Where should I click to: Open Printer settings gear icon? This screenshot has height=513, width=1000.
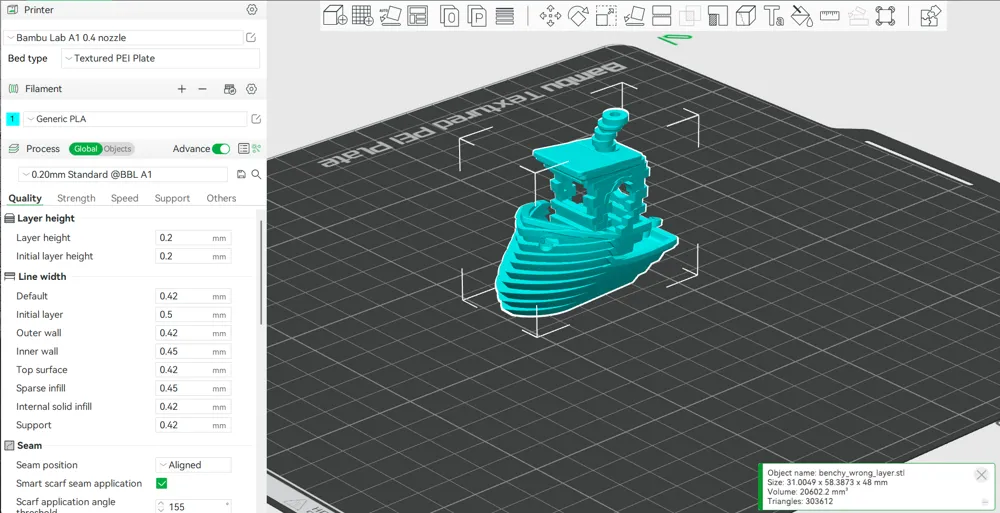pyautogui.click(x=251, y=10)
